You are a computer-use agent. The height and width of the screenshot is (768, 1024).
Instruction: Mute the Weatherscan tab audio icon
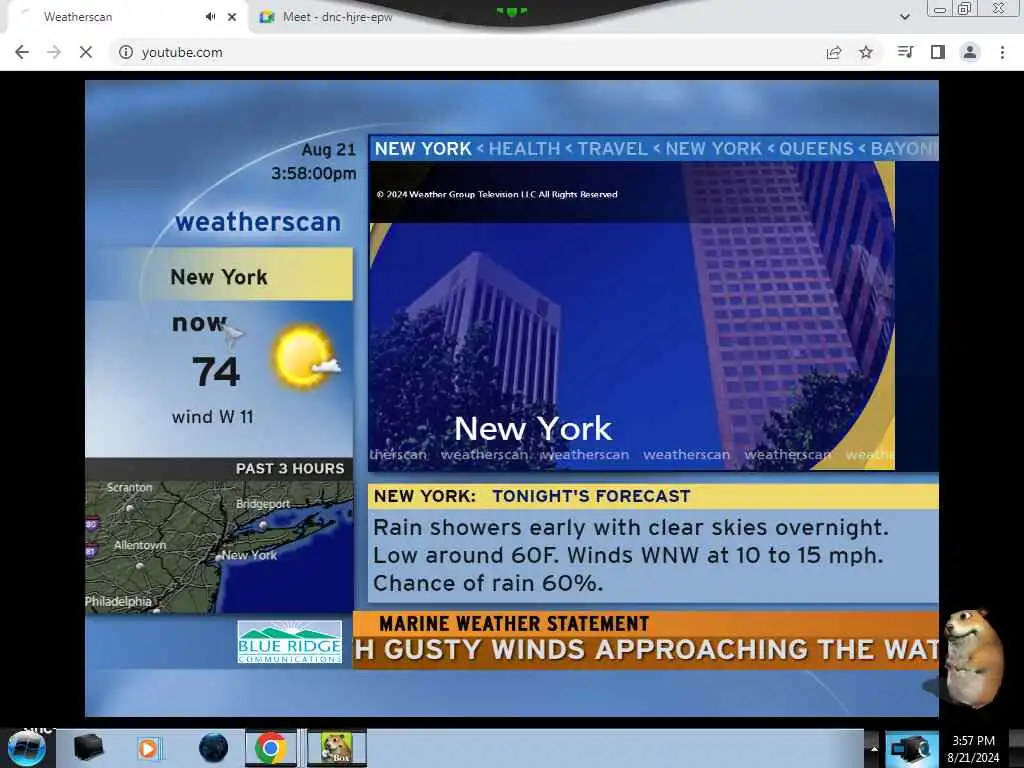[x=210, y=17]
